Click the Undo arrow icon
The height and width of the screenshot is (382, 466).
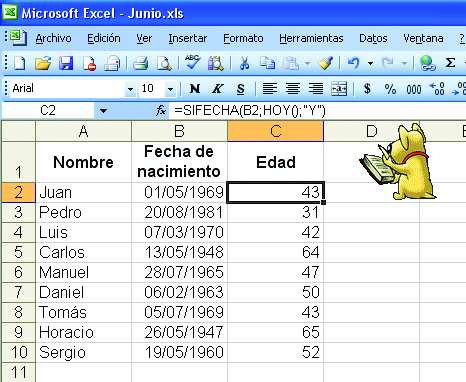click(354, 63)
